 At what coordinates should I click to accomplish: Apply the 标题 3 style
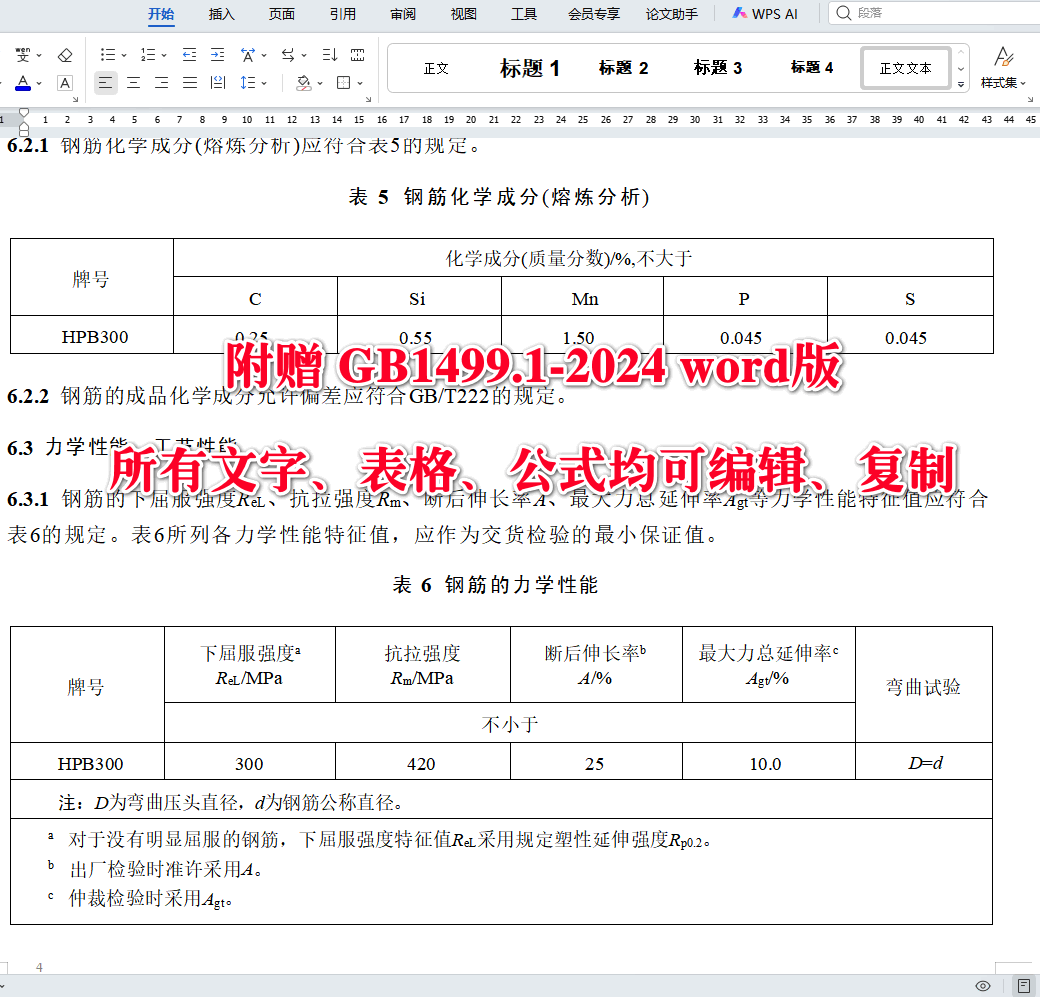point(718,68)
